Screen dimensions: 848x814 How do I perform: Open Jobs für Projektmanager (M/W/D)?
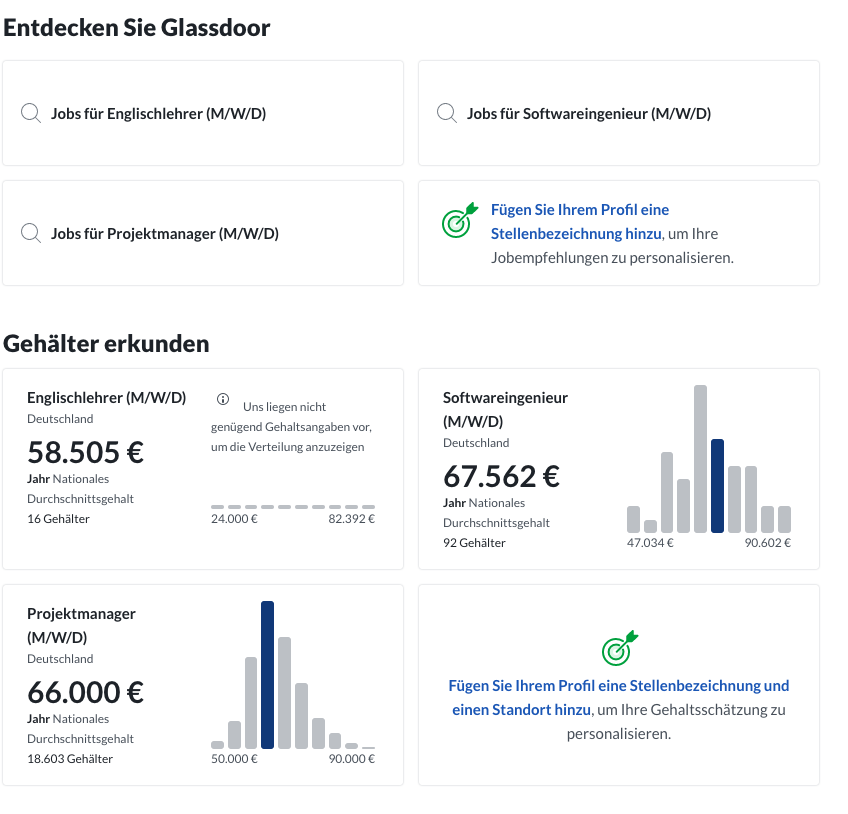point(165,234)
